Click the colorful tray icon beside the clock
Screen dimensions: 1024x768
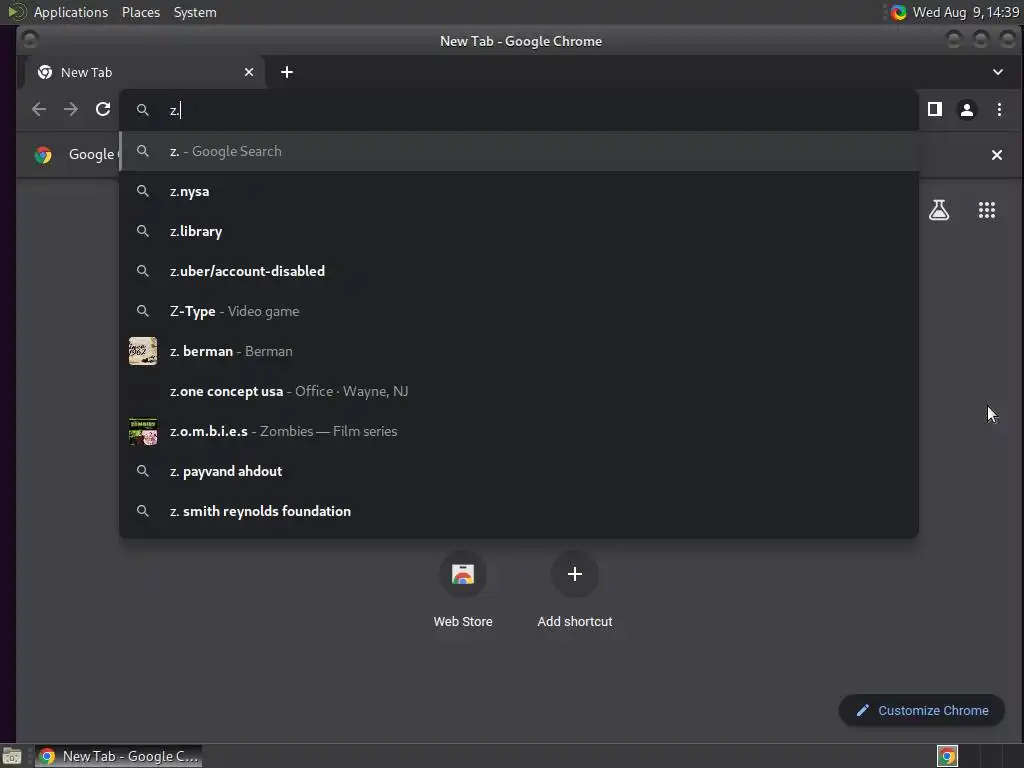[x=898, y=12]
